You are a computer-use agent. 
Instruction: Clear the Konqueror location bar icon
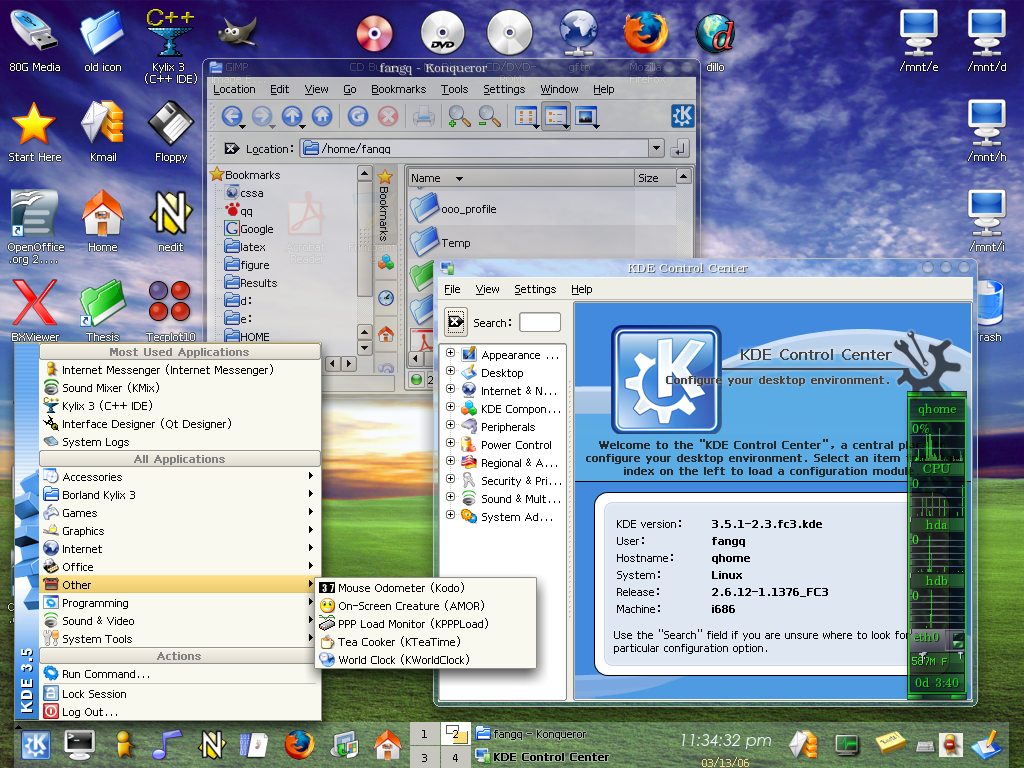(231, 148)
